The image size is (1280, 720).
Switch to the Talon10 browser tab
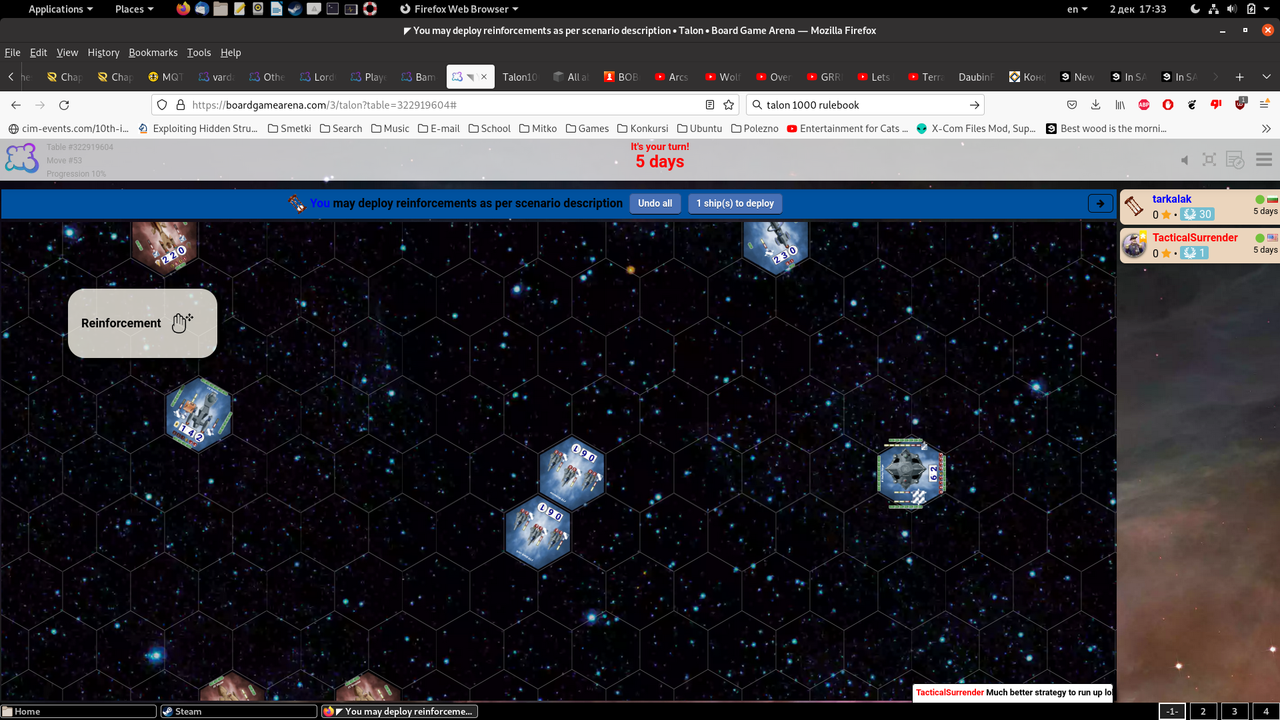pos(519,77)
